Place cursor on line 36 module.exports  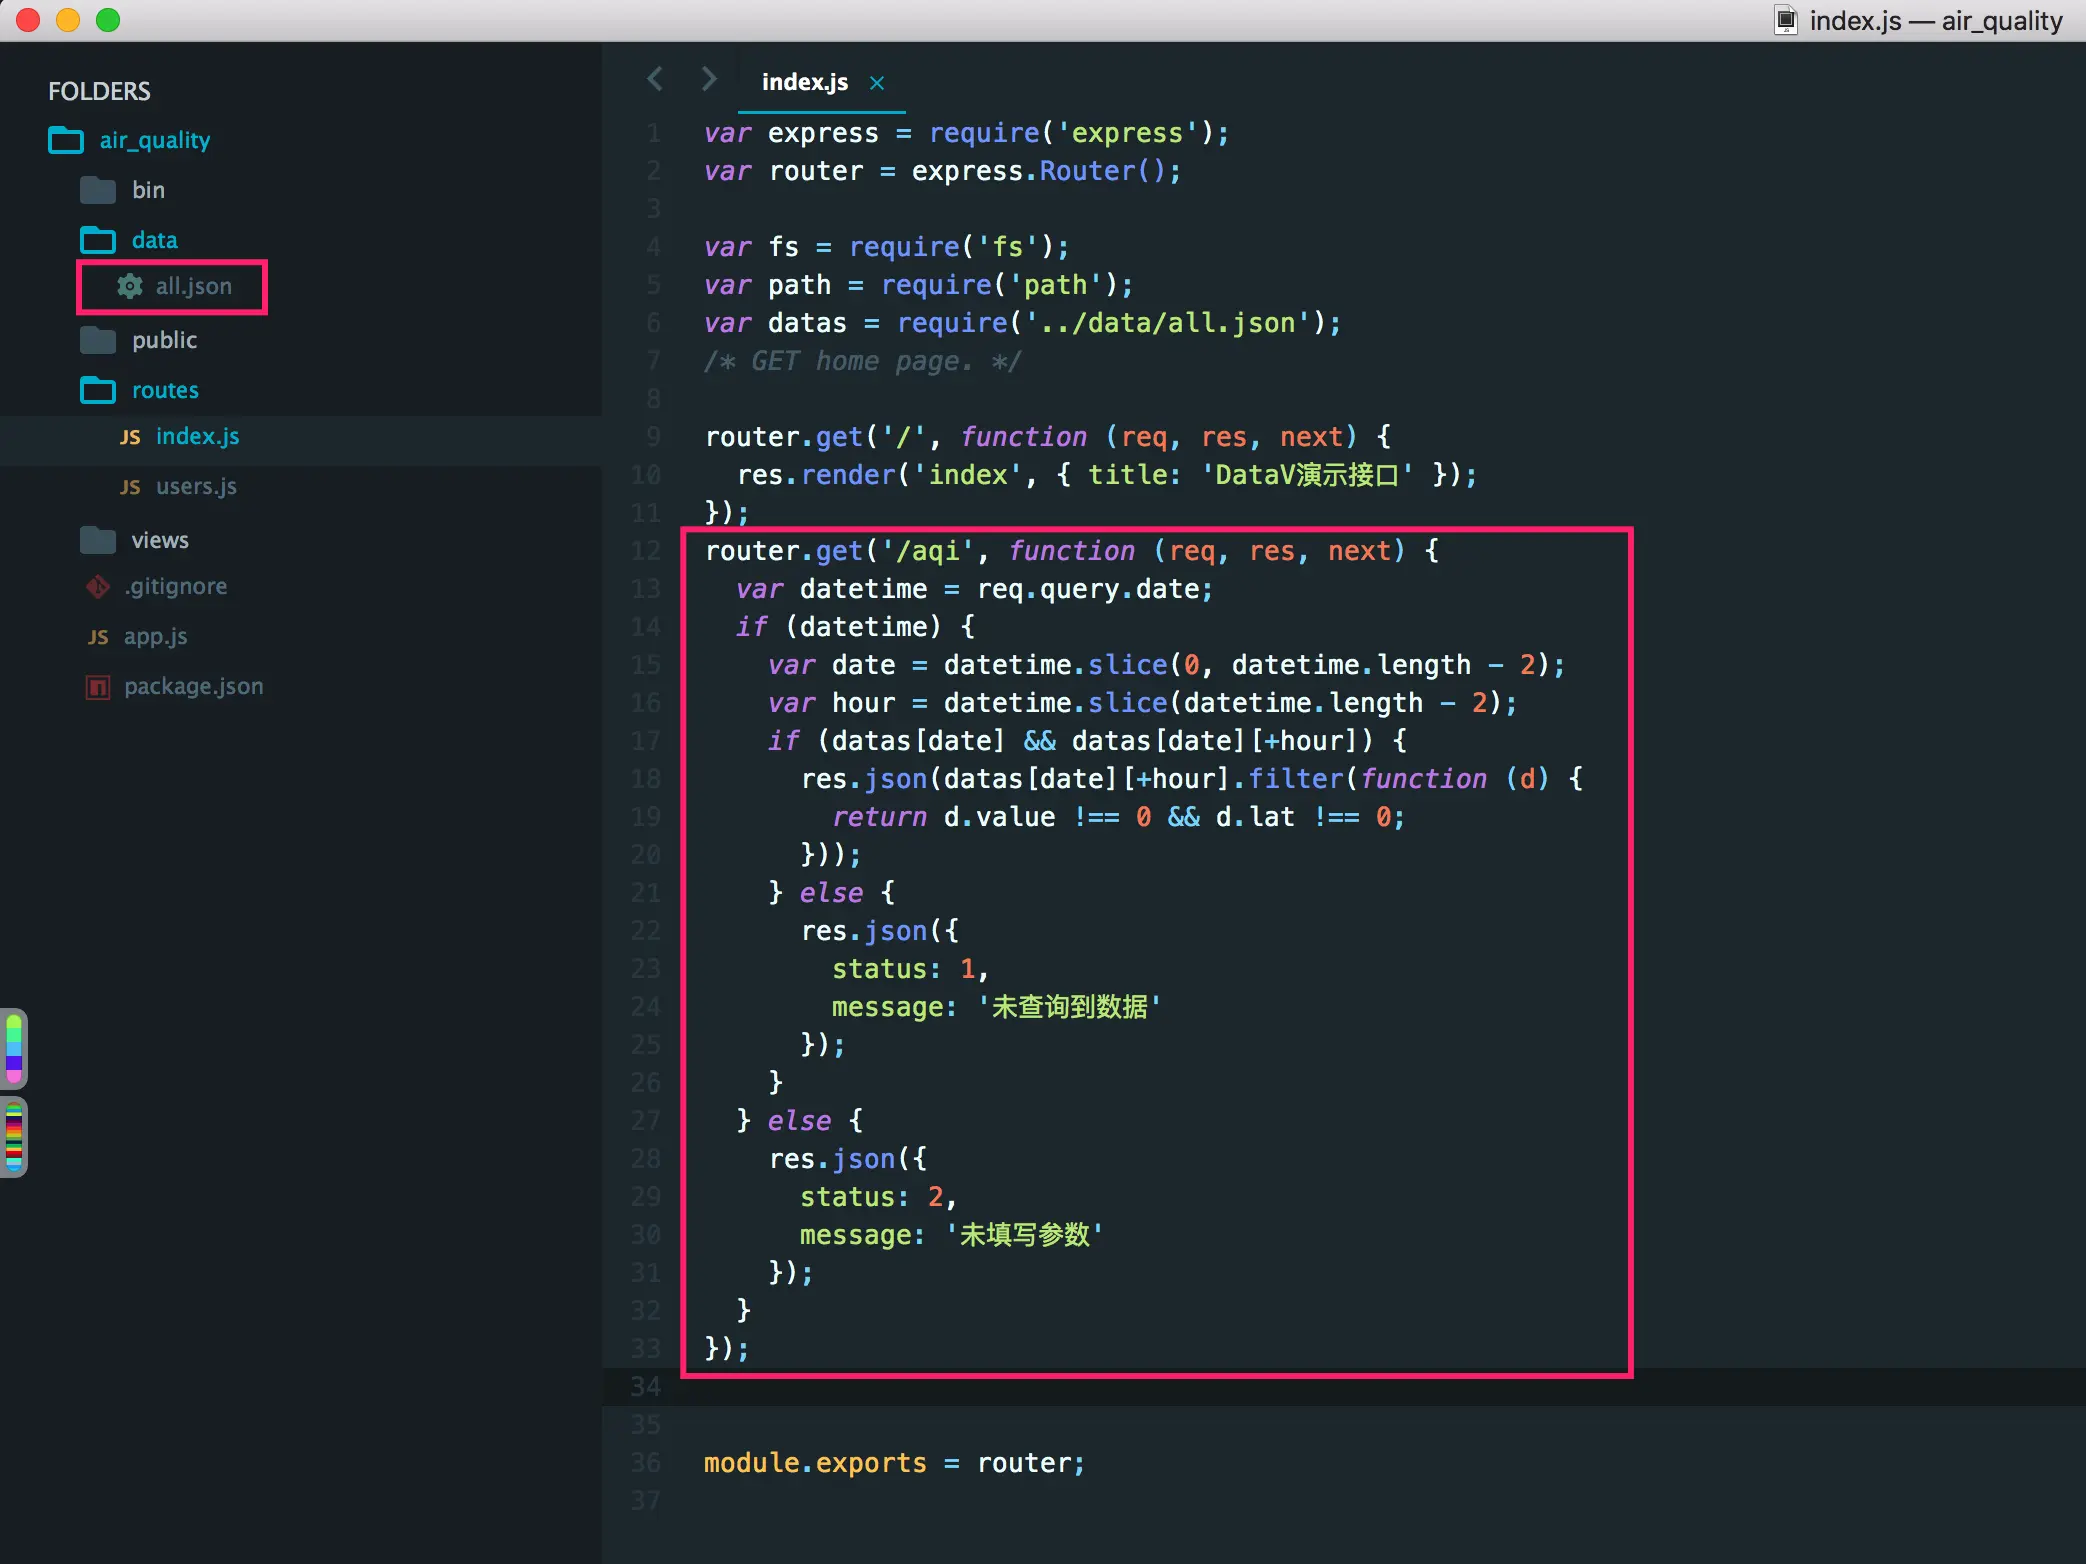click(x=814, y=1463)
